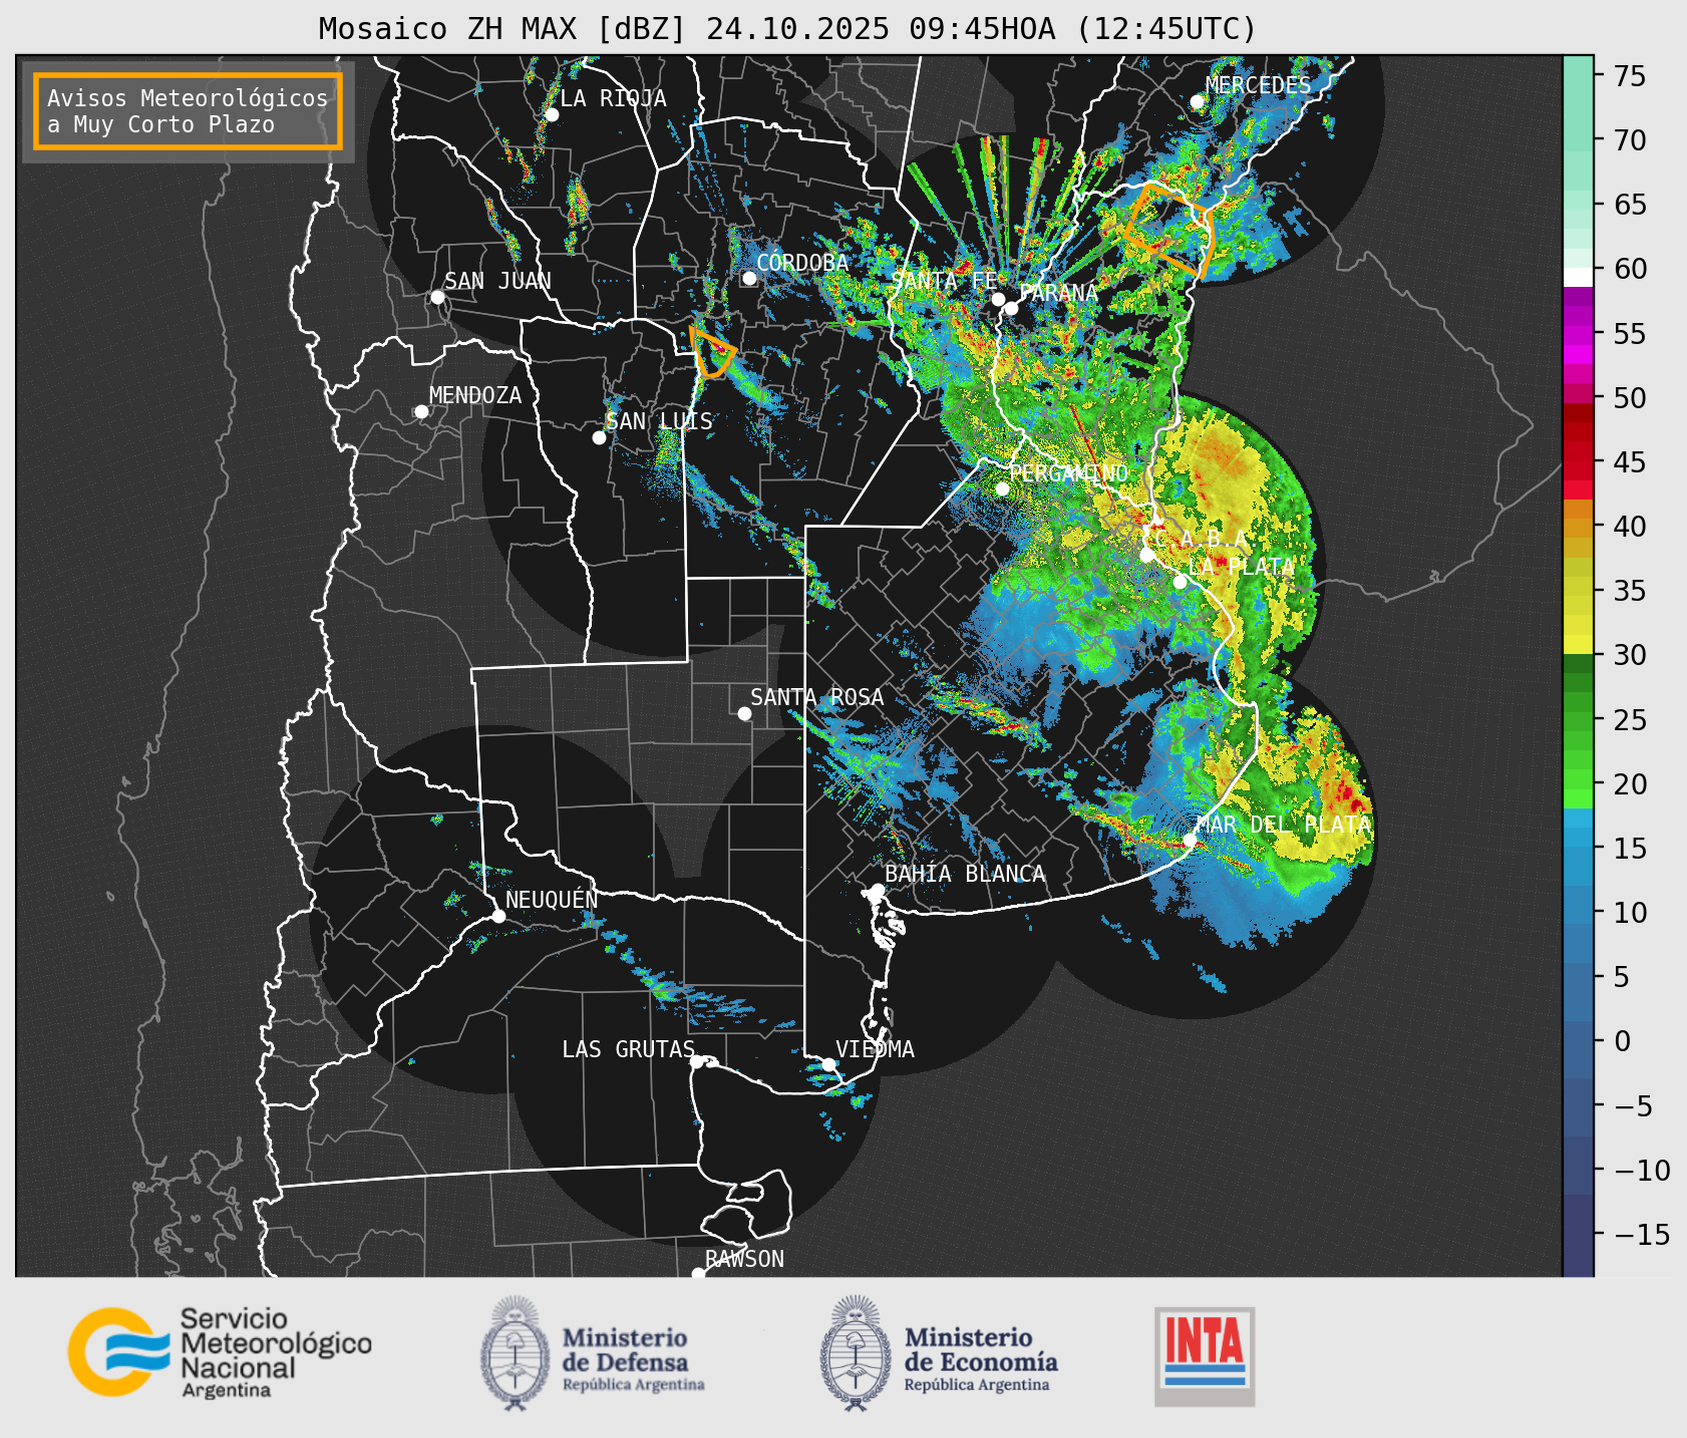Viewport: 1687px width, 1438px height.
Task: Click the C.A.B.A. city label
Action: coord(1200,539)
